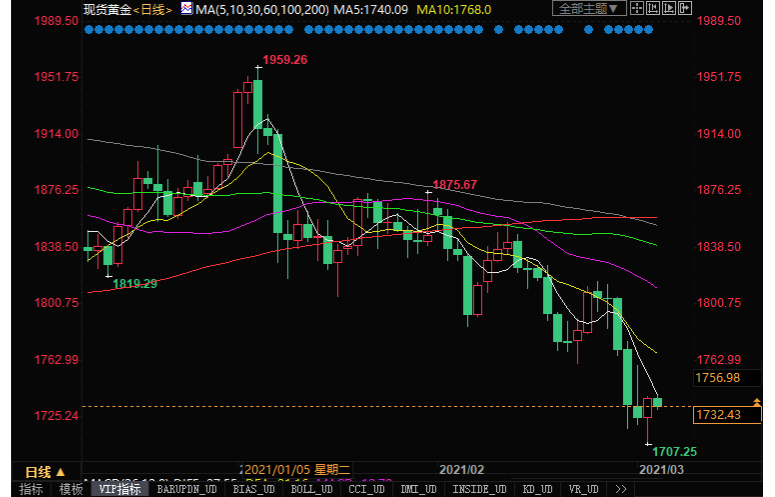This screenshot has height=497, width=775.
Task: Select the VR_UD indicator tab
Action: (x=583, y=489)
